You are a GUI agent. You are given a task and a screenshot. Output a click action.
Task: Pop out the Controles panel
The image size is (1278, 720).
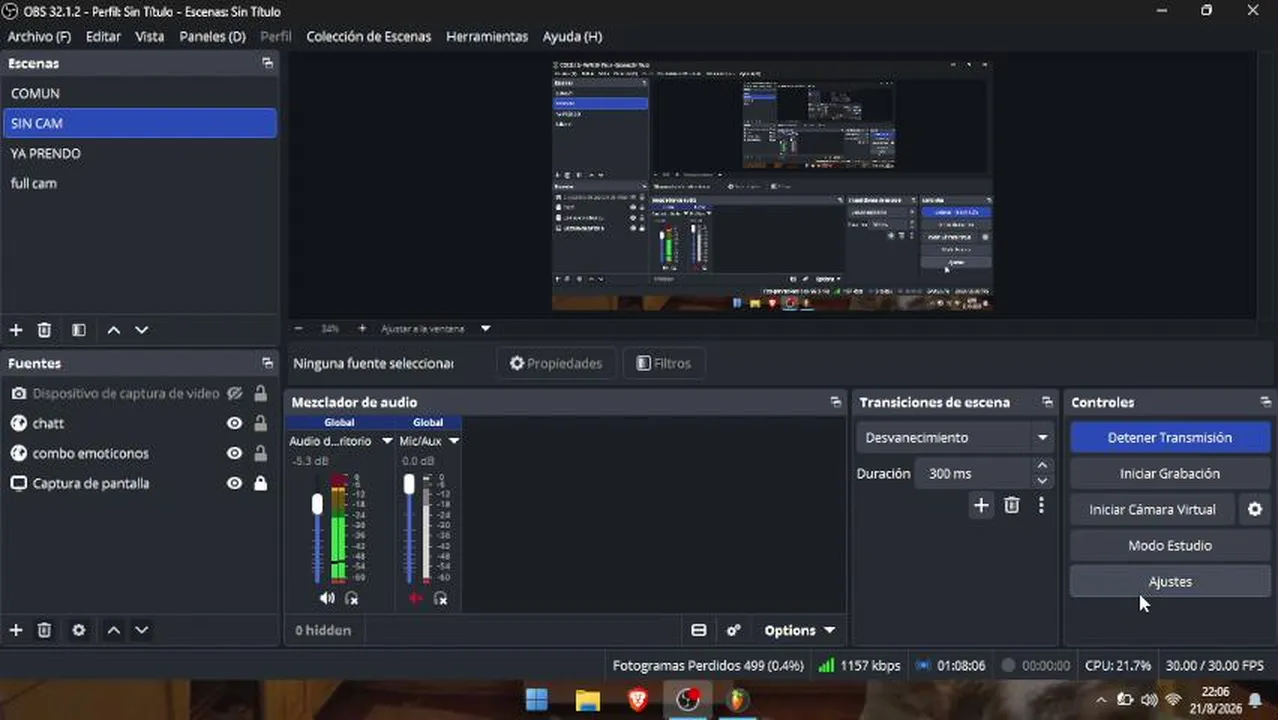[1266, 402]
